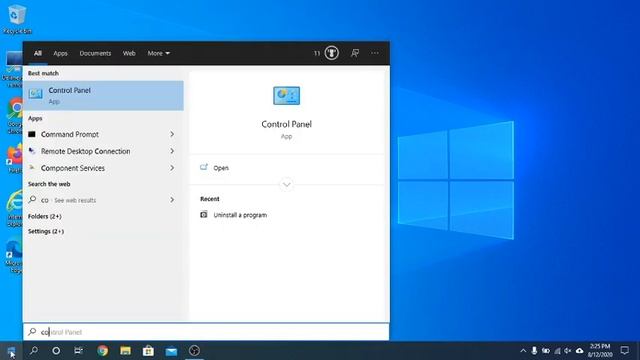The image size is (640, 360).
Task: Expand Command Prompt result arrow
Action: tap(172, 134)
